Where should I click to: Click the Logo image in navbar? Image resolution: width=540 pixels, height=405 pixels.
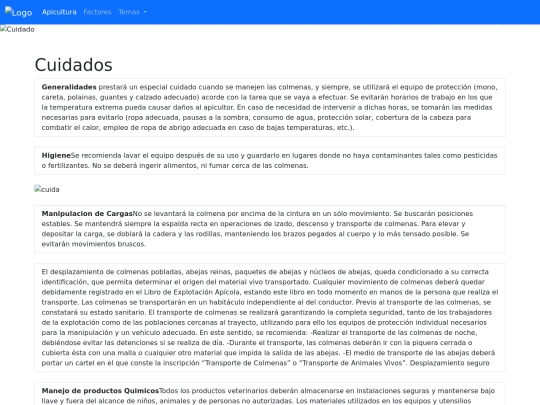(x=18, y=12)
